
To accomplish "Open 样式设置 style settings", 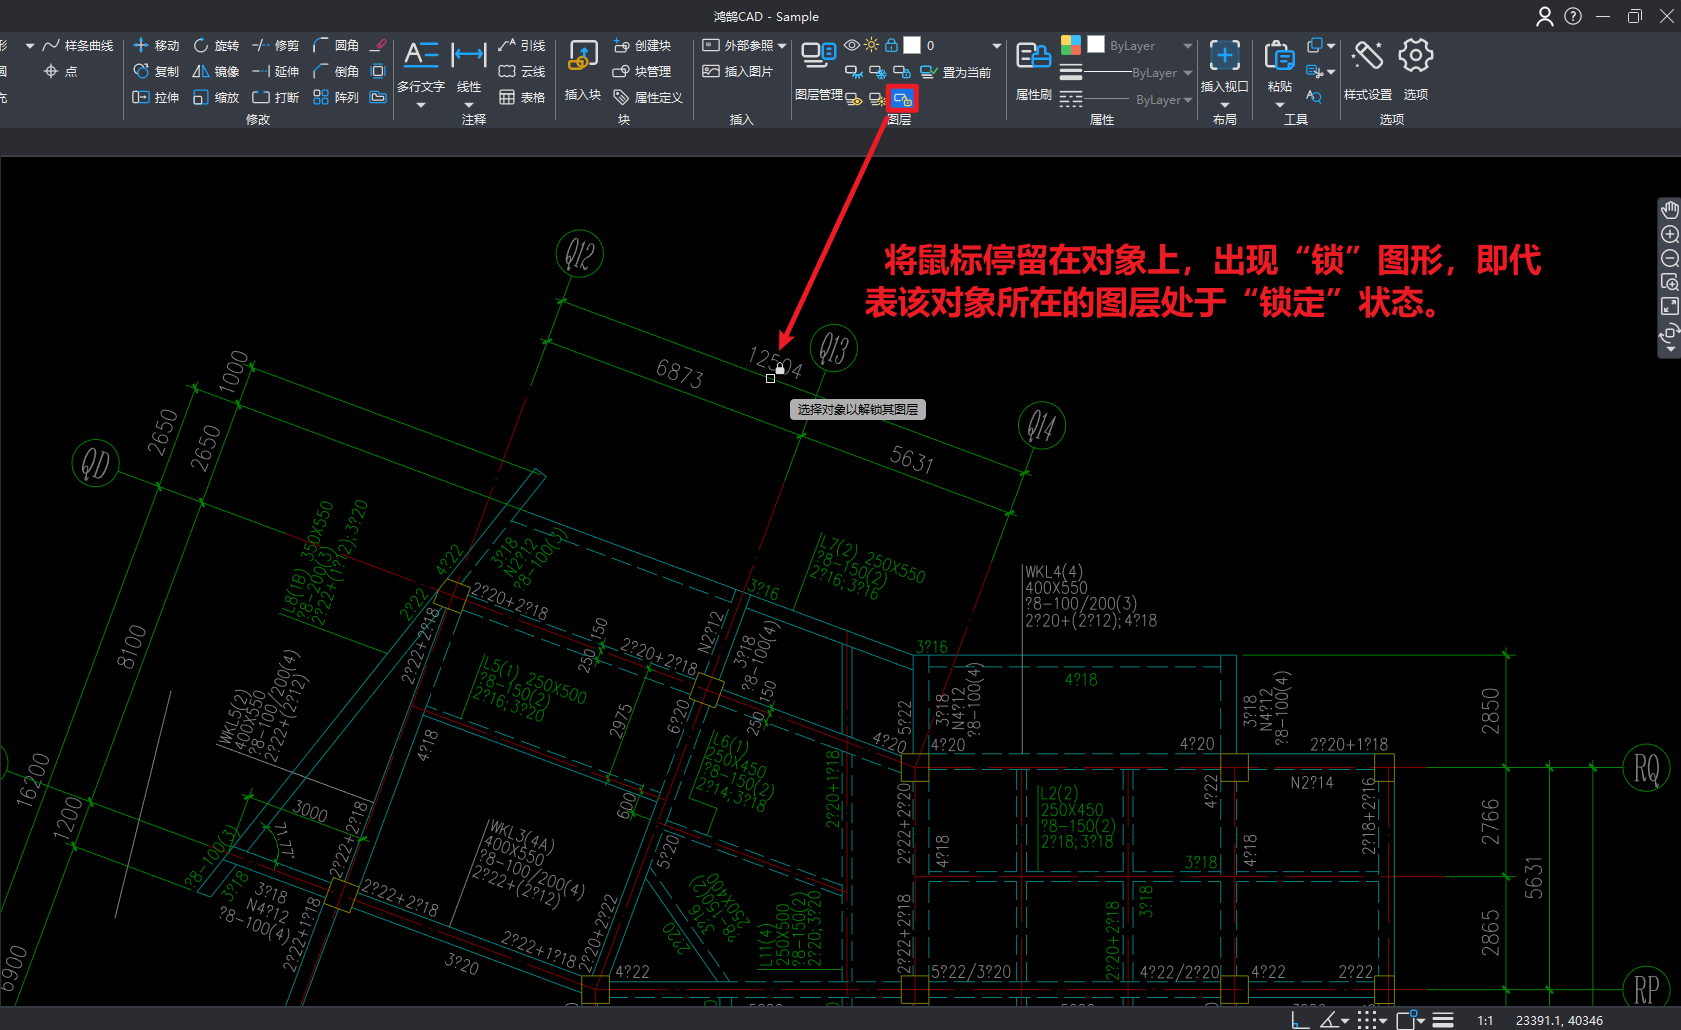I will [x=1367, y=70].
